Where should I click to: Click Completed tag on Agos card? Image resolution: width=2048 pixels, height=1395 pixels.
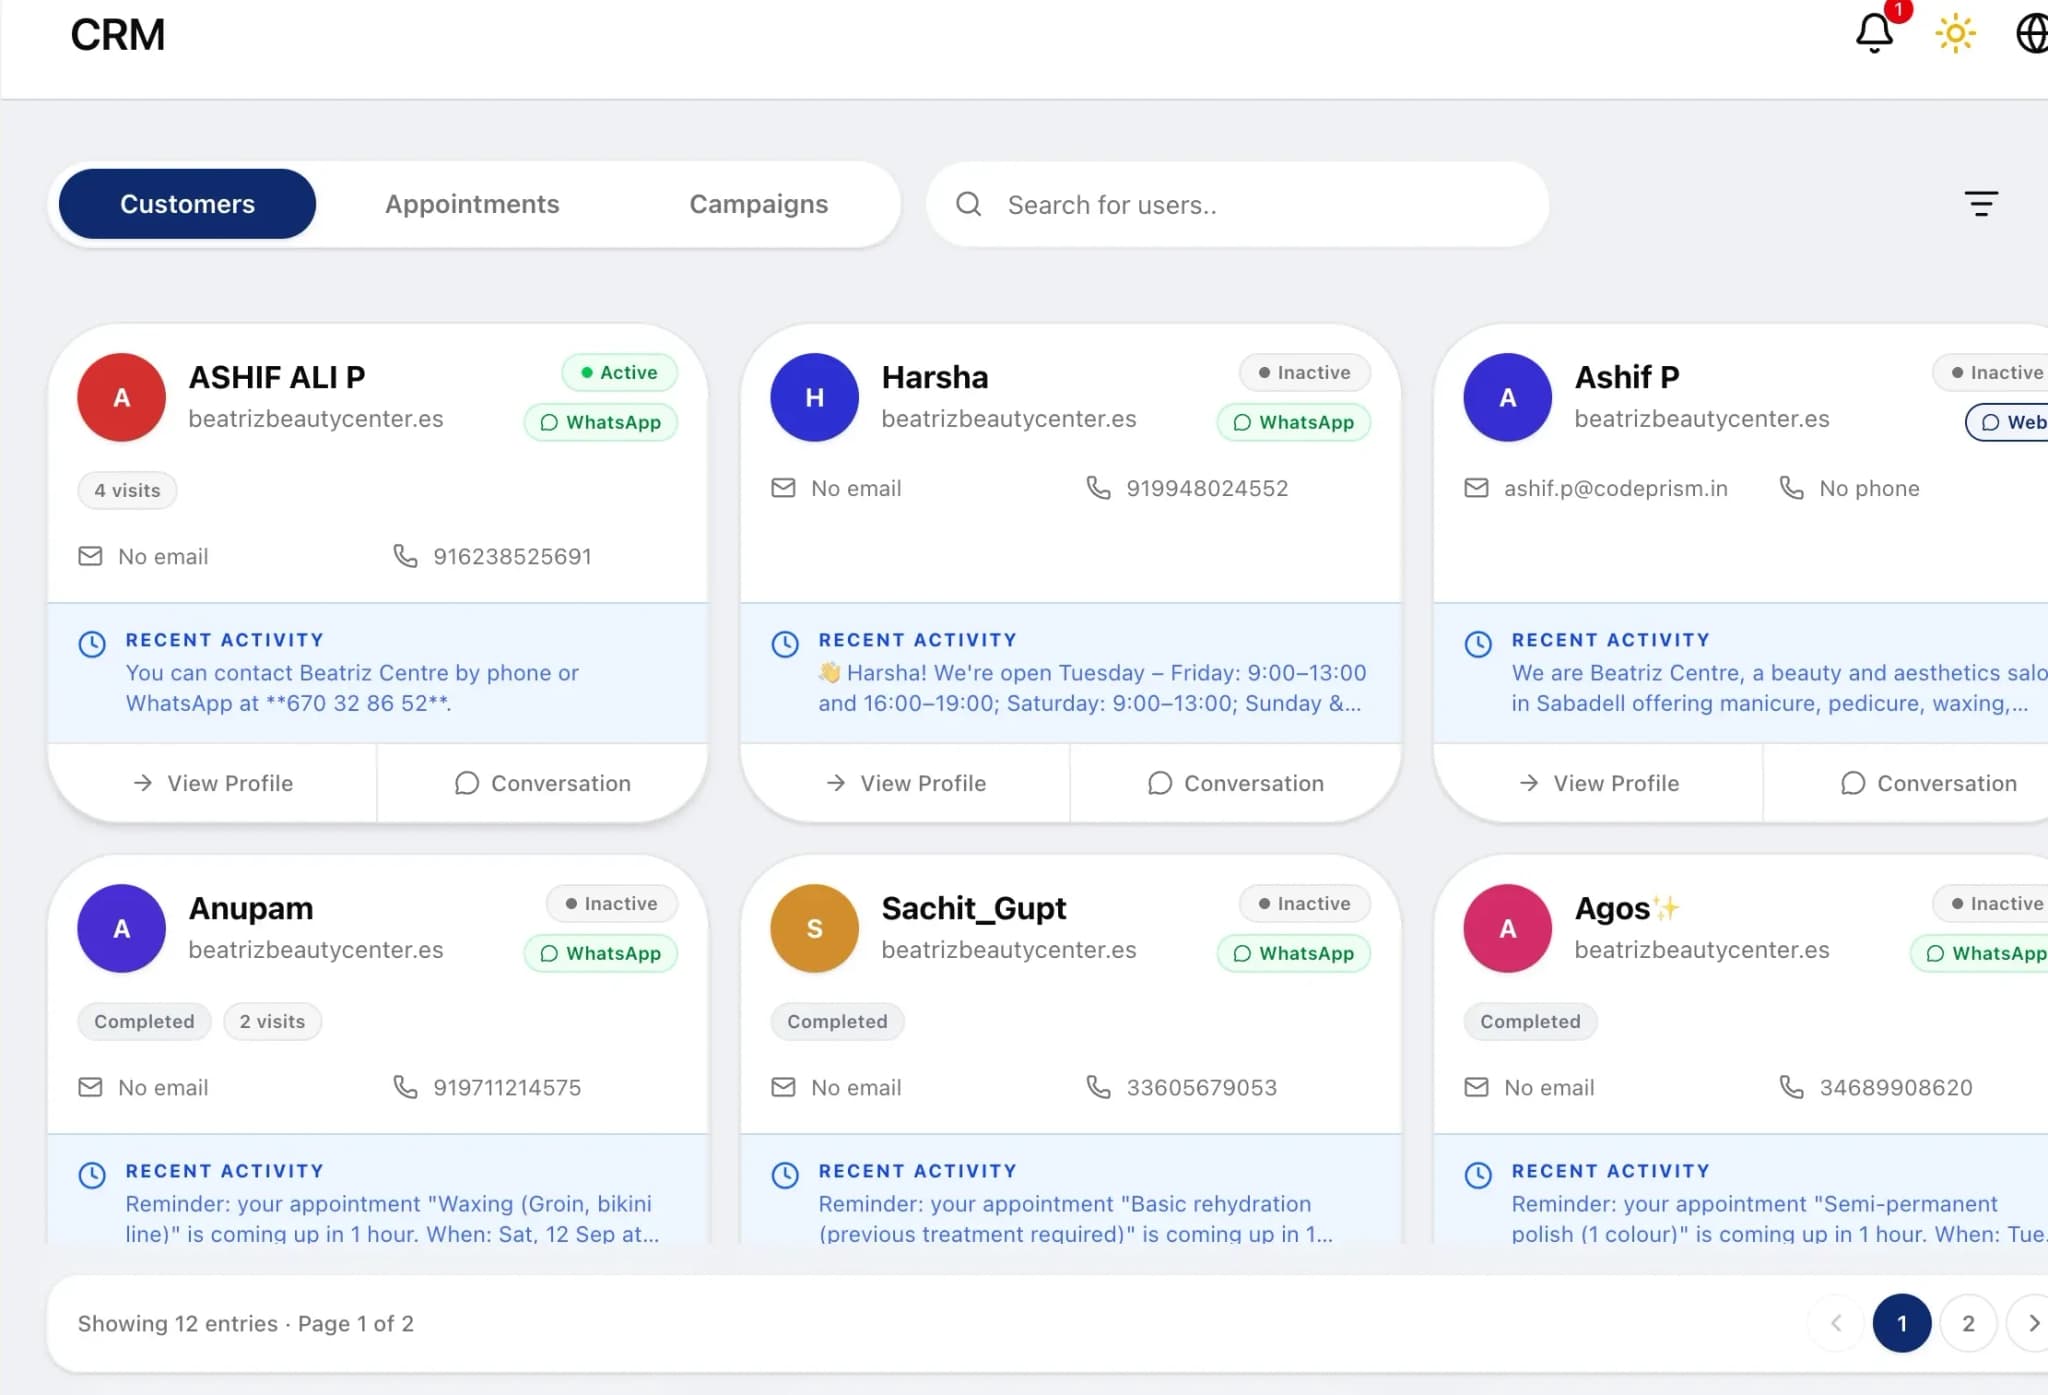(1530, 1021)
